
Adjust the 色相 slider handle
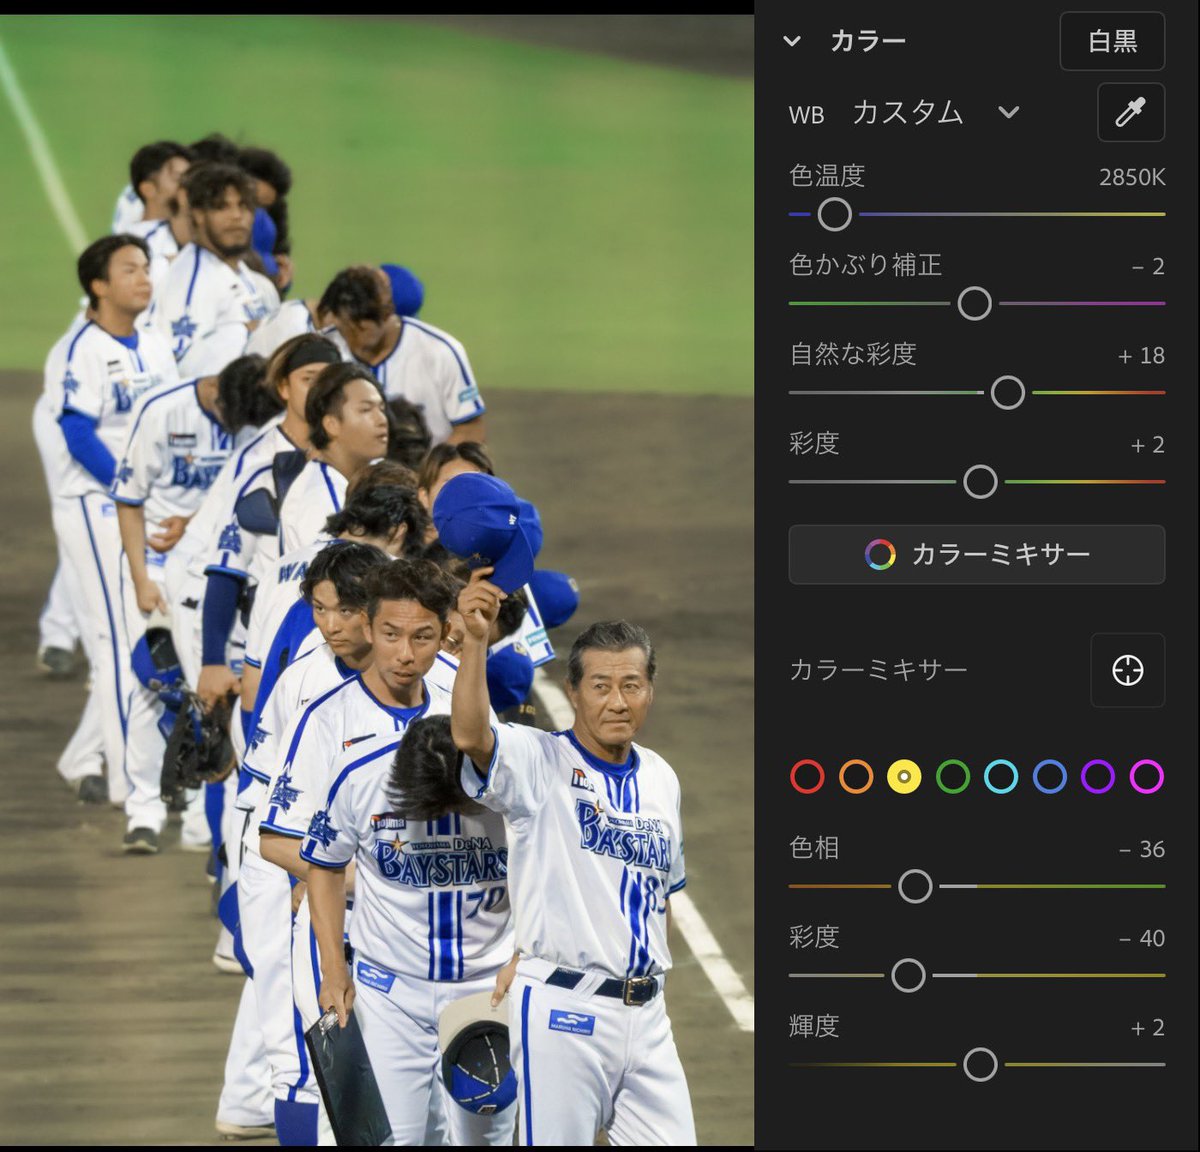915,886
